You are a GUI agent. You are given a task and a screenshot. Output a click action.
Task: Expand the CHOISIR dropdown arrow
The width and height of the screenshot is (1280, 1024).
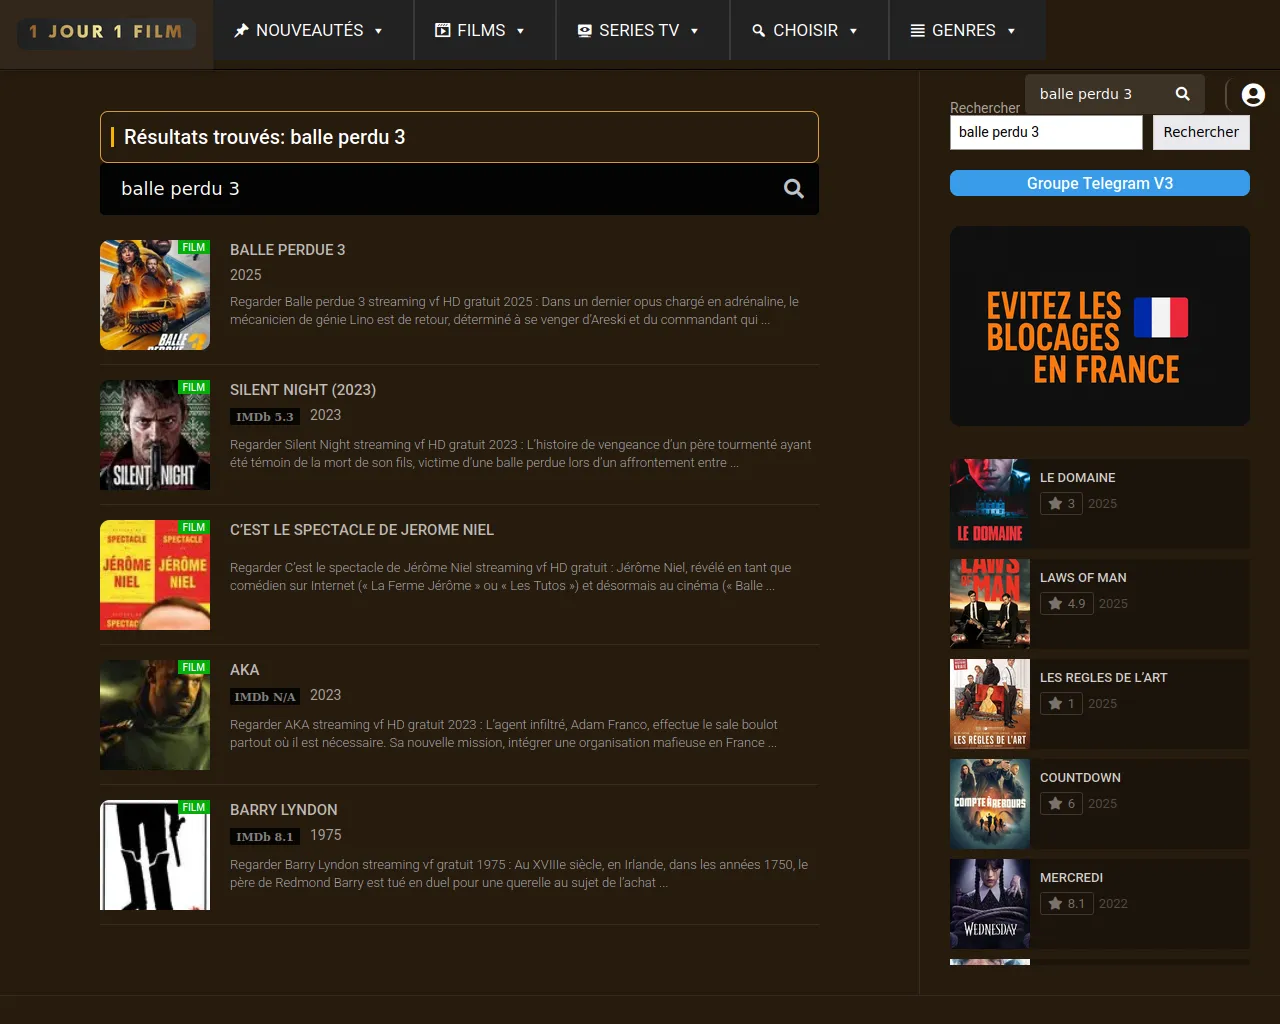(x=853, y=31)
